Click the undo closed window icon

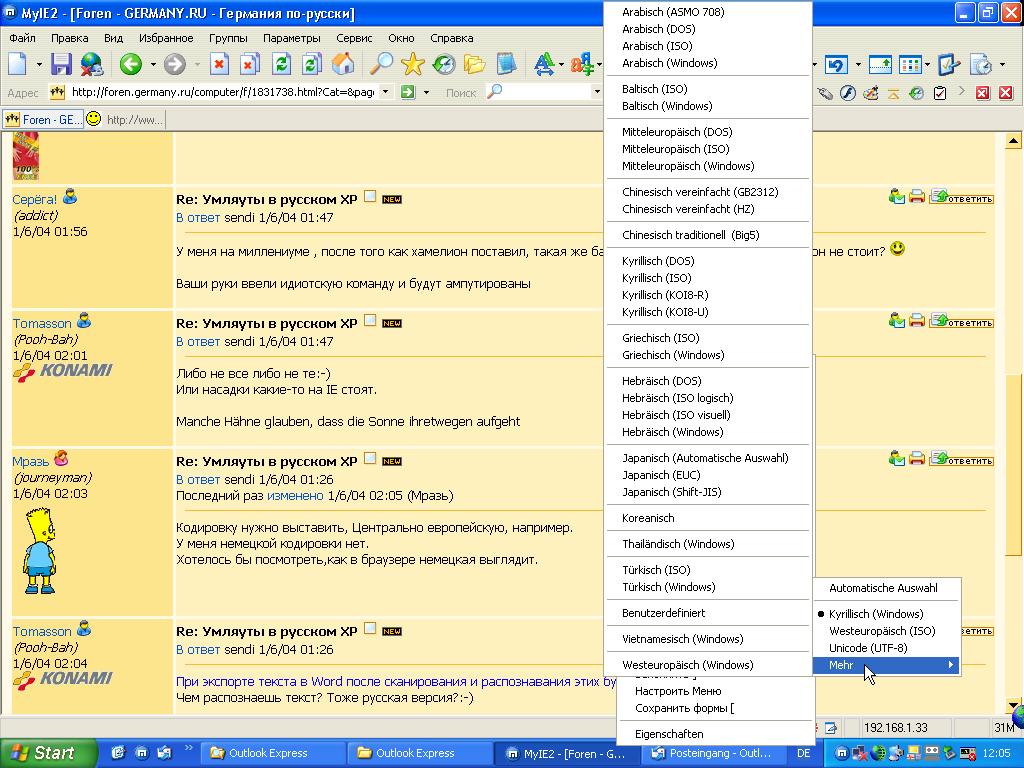coord(836,64)
